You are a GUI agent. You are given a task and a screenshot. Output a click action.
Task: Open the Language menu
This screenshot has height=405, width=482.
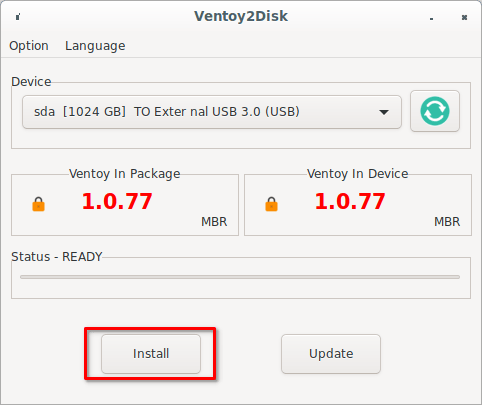pos(95,46)
